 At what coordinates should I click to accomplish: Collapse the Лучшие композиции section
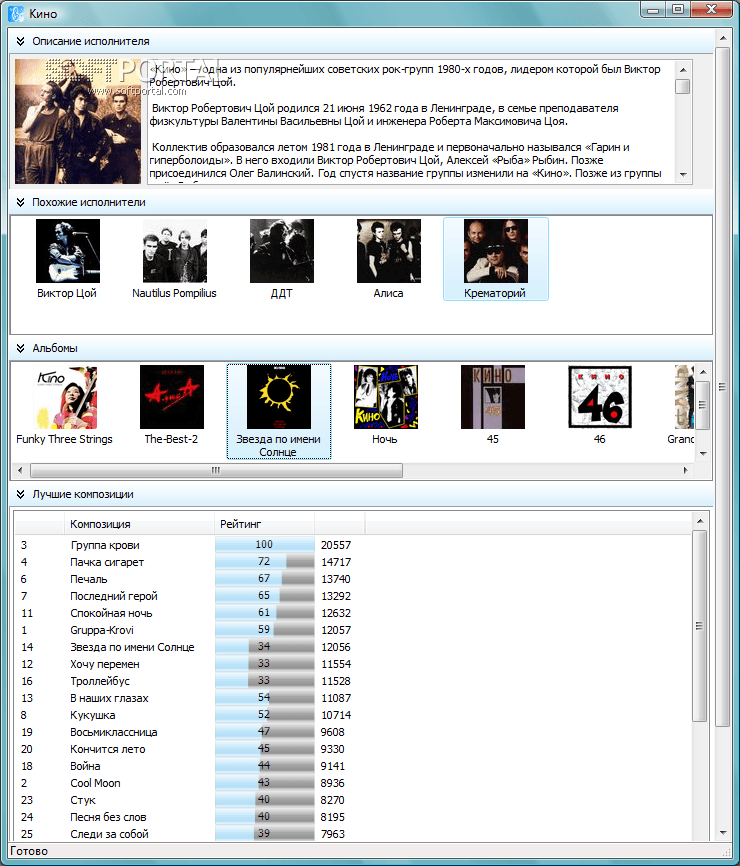20,494
